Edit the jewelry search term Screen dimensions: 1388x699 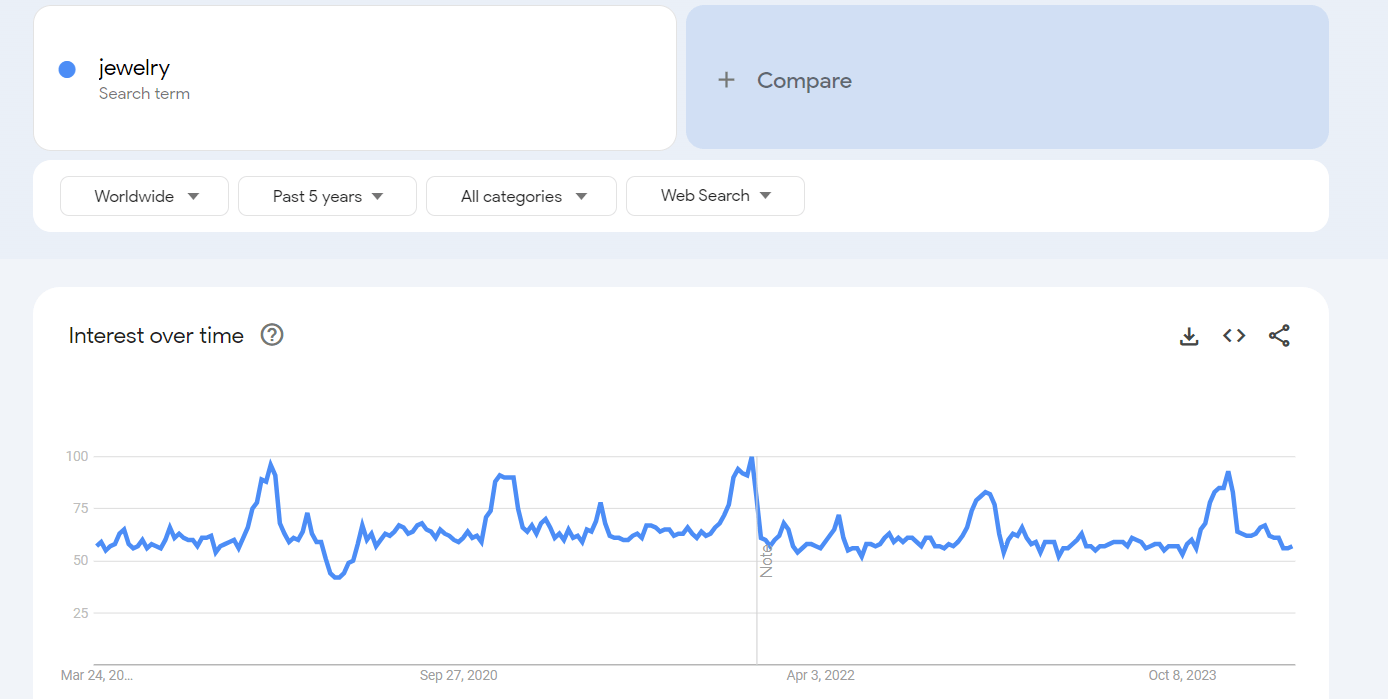[355, 78]
